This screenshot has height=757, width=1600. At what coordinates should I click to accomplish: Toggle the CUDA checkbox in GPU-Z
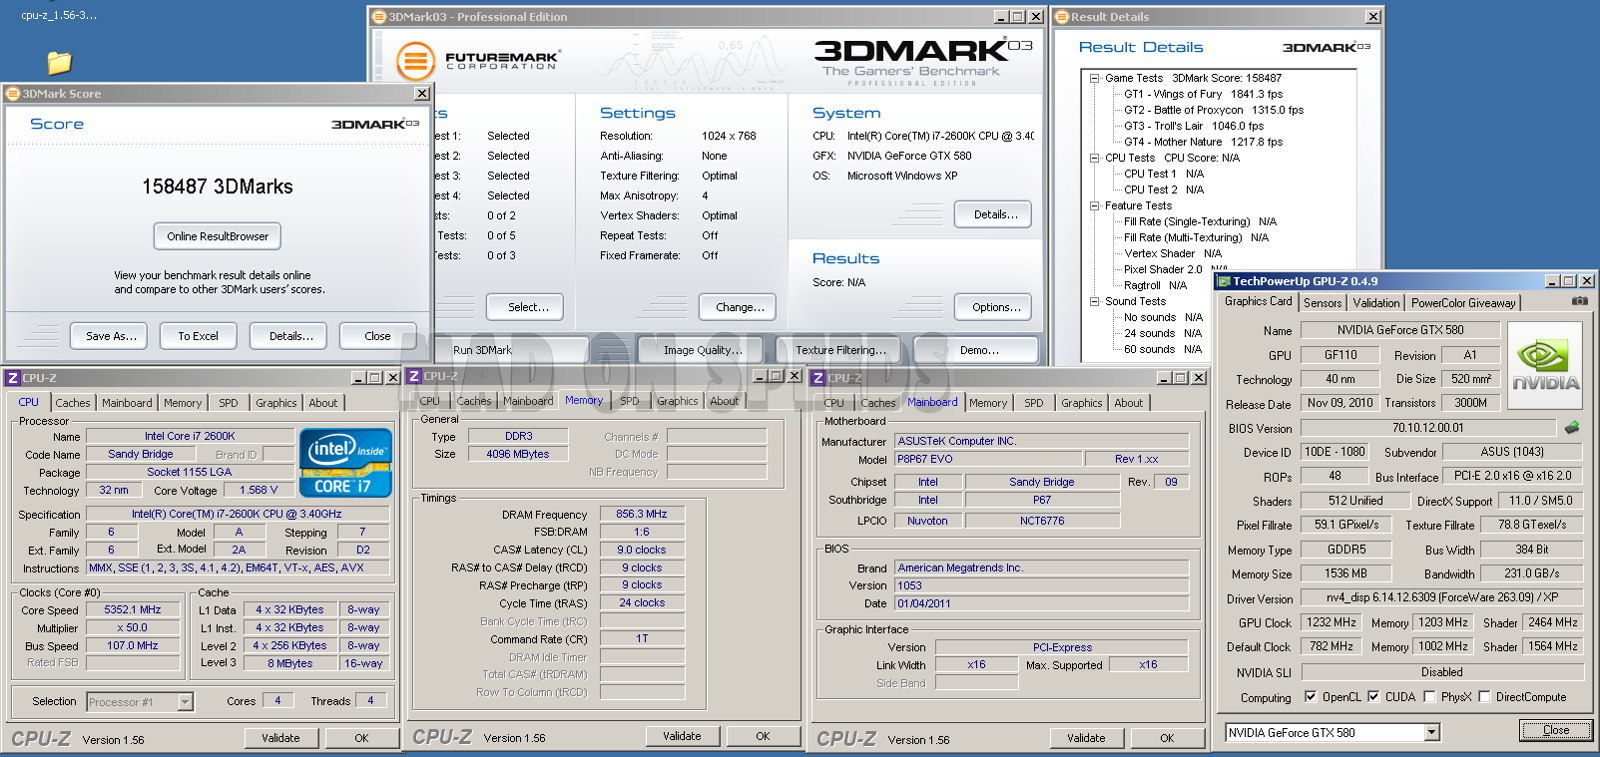[1374, 697]
